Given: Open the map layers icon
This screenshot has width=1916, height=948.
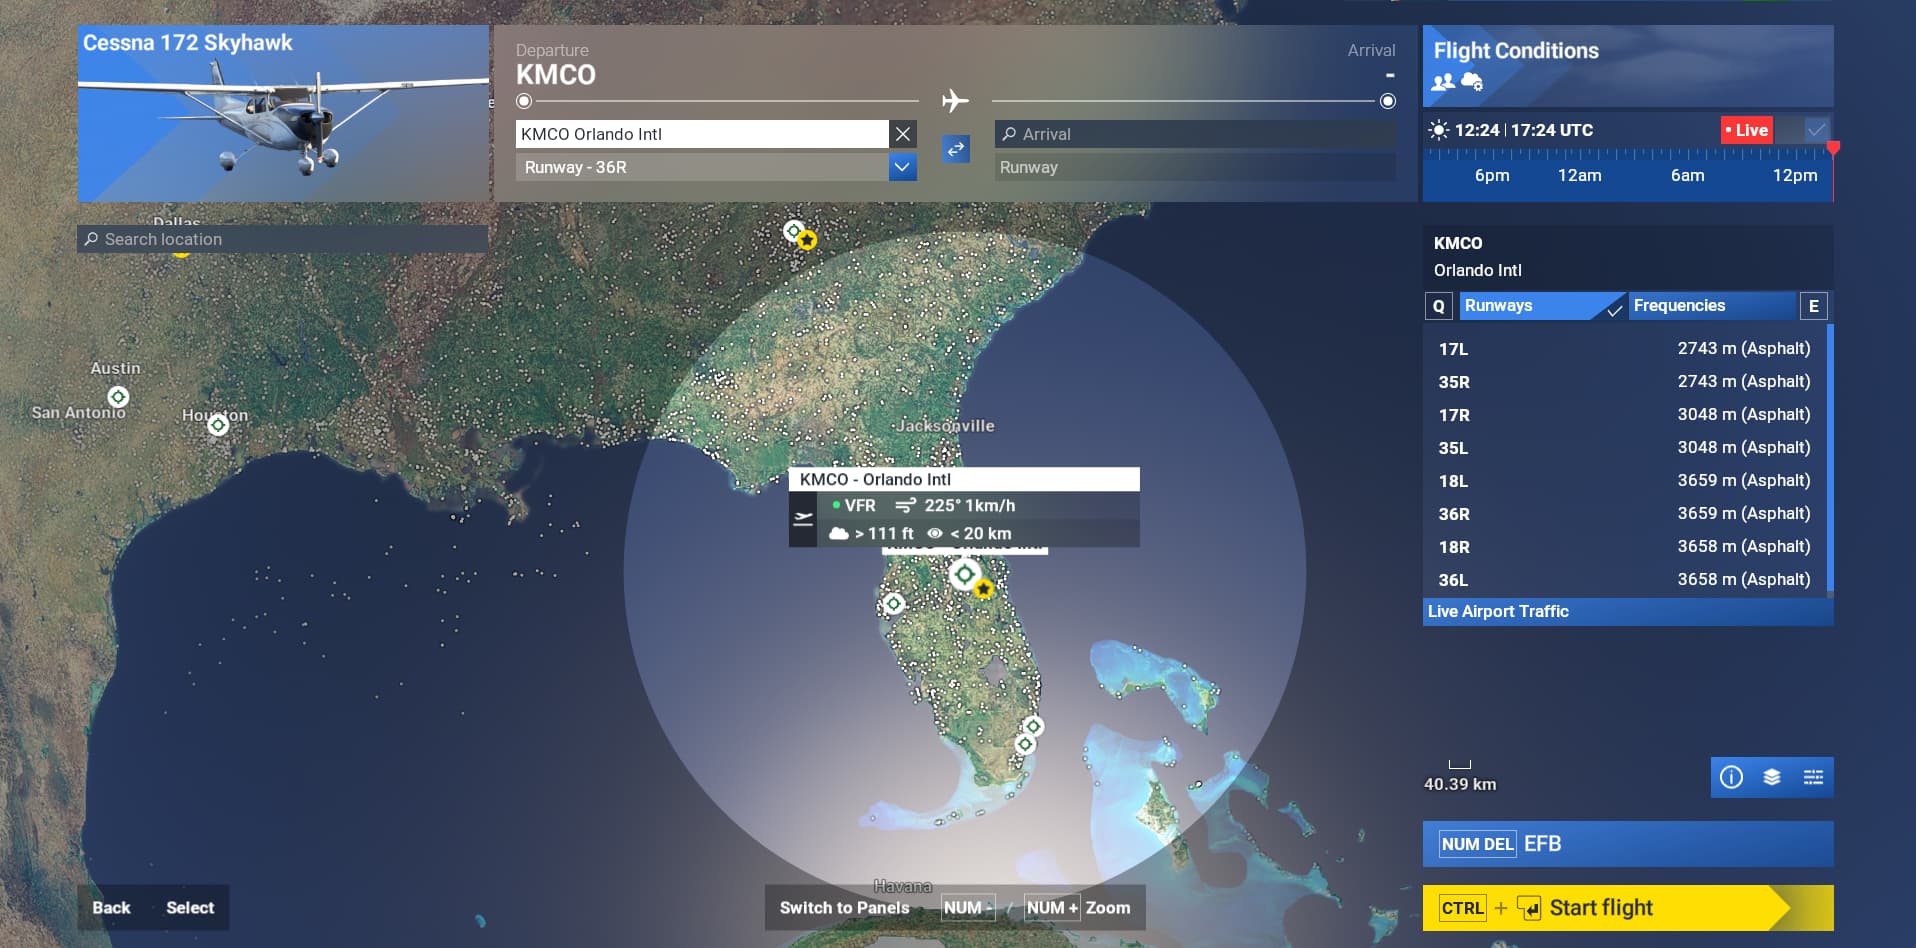Looking at the screenshot, I should [x=1772, y=777].
